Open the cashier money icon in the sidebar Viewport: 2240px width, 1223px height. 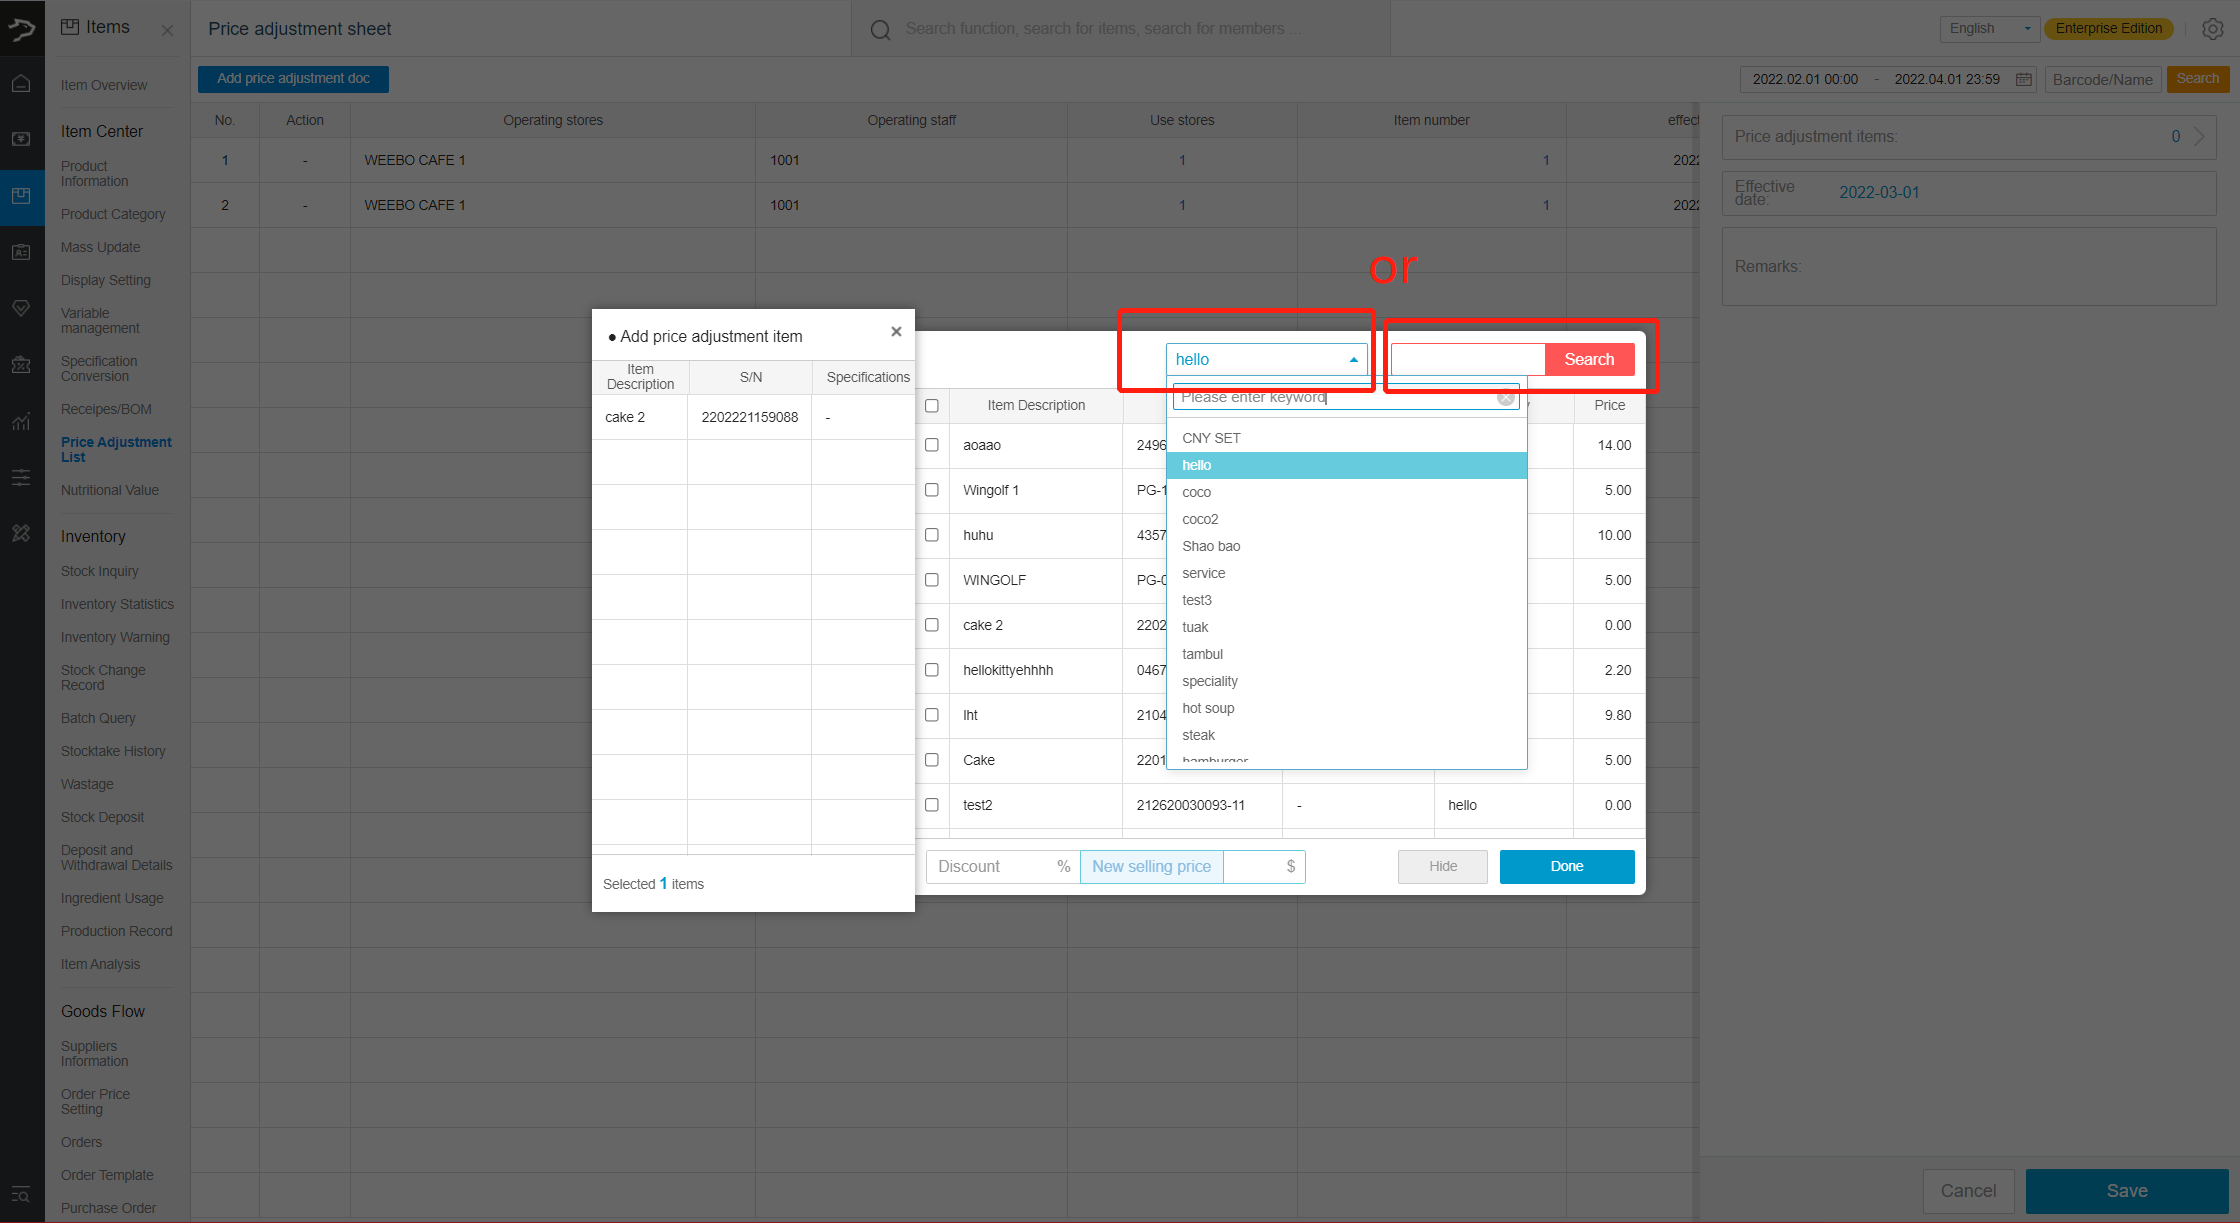(x=21, y=139)
